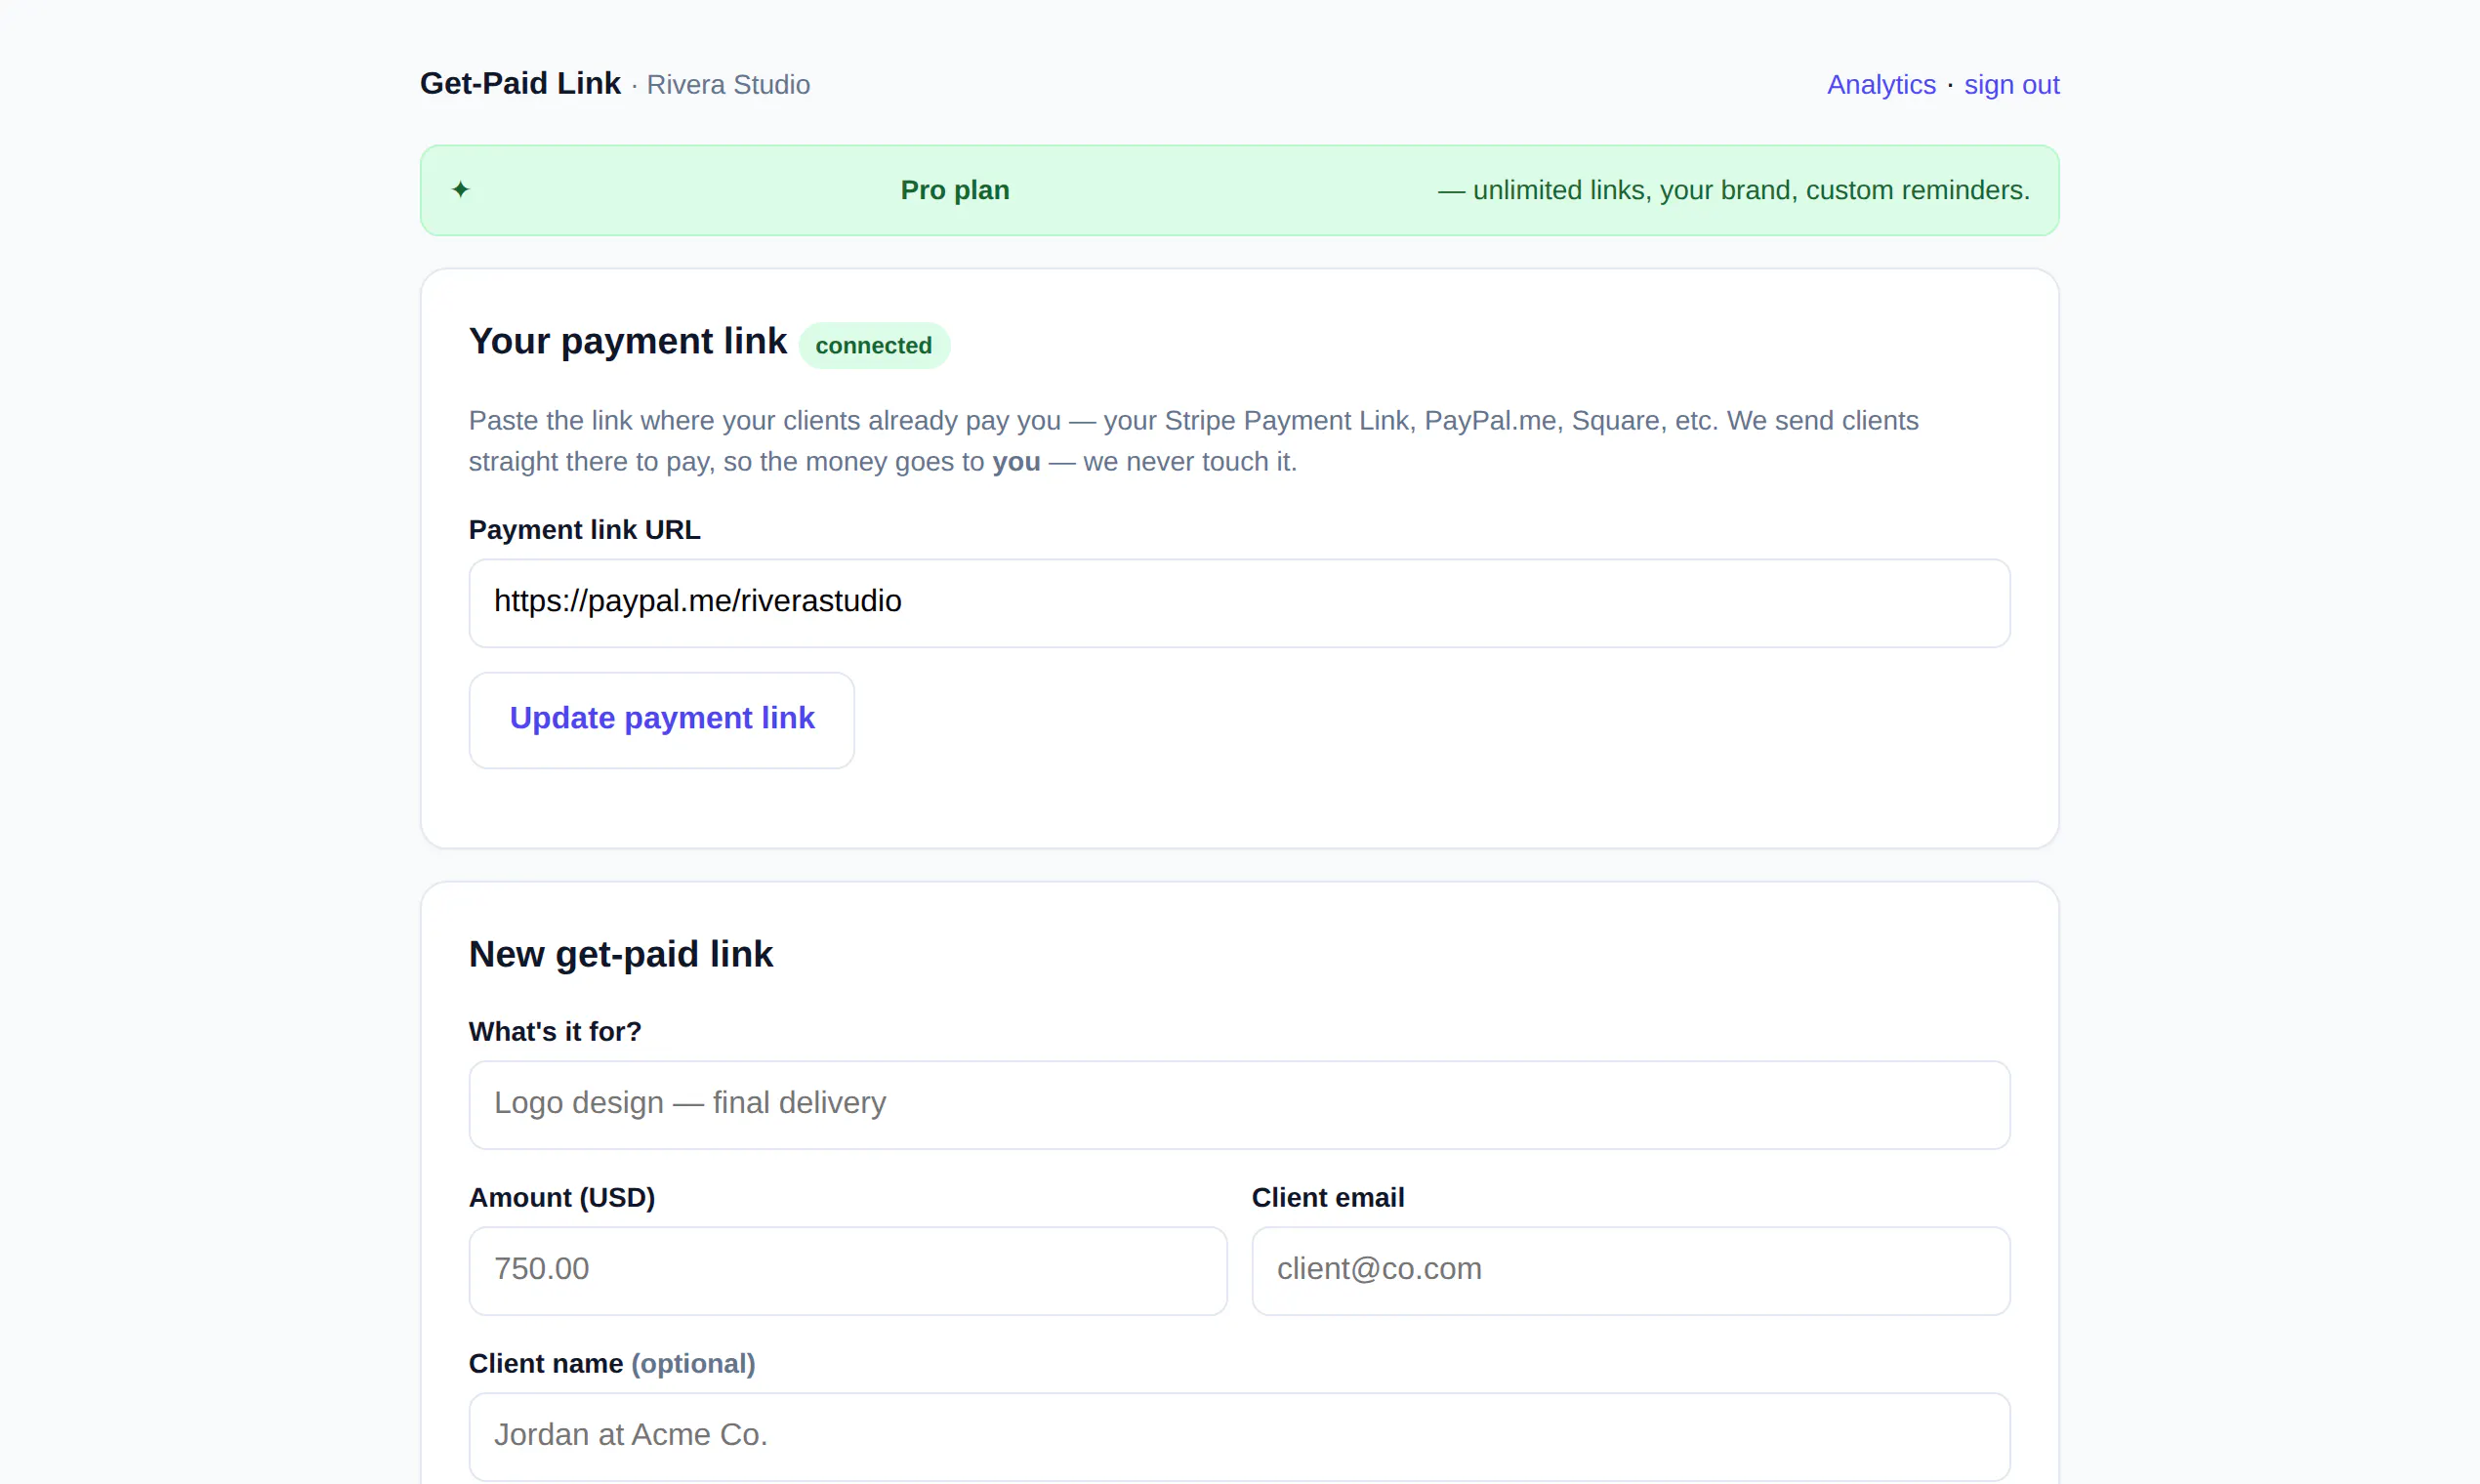Click the Your payment link heading
The image size is (2480, 1484).
628,342
